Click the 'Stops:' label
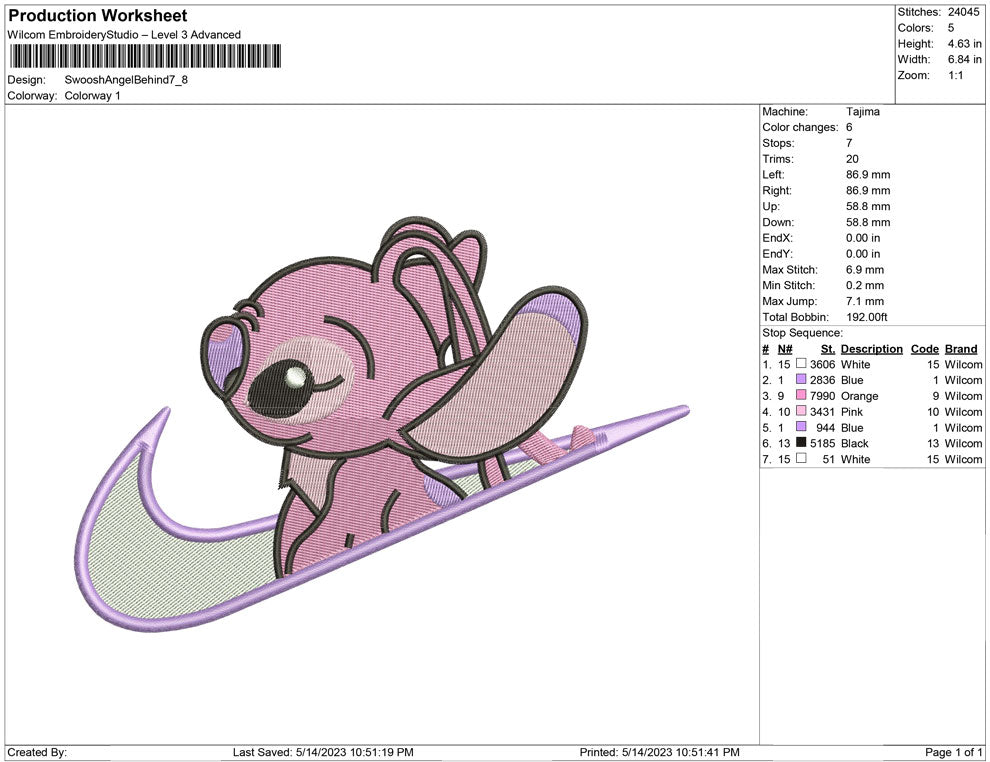The height and width of the screenshot is (762, 990). pyautogui.click(x=778, y=143)
